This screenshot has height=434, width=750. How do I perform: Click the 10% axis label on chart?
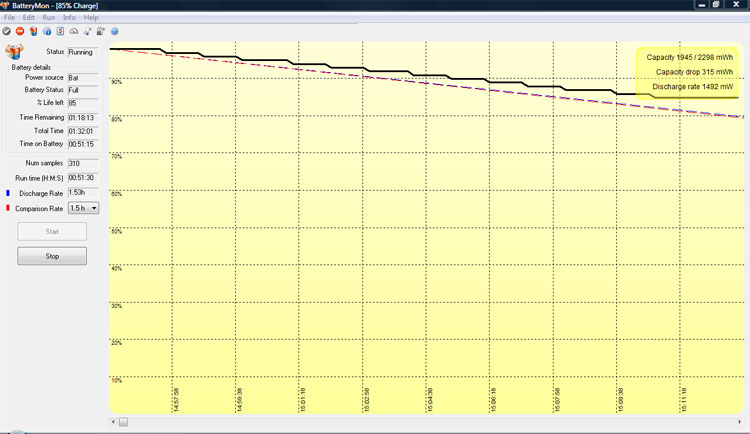pyautogui.click(x=117, y=381)
